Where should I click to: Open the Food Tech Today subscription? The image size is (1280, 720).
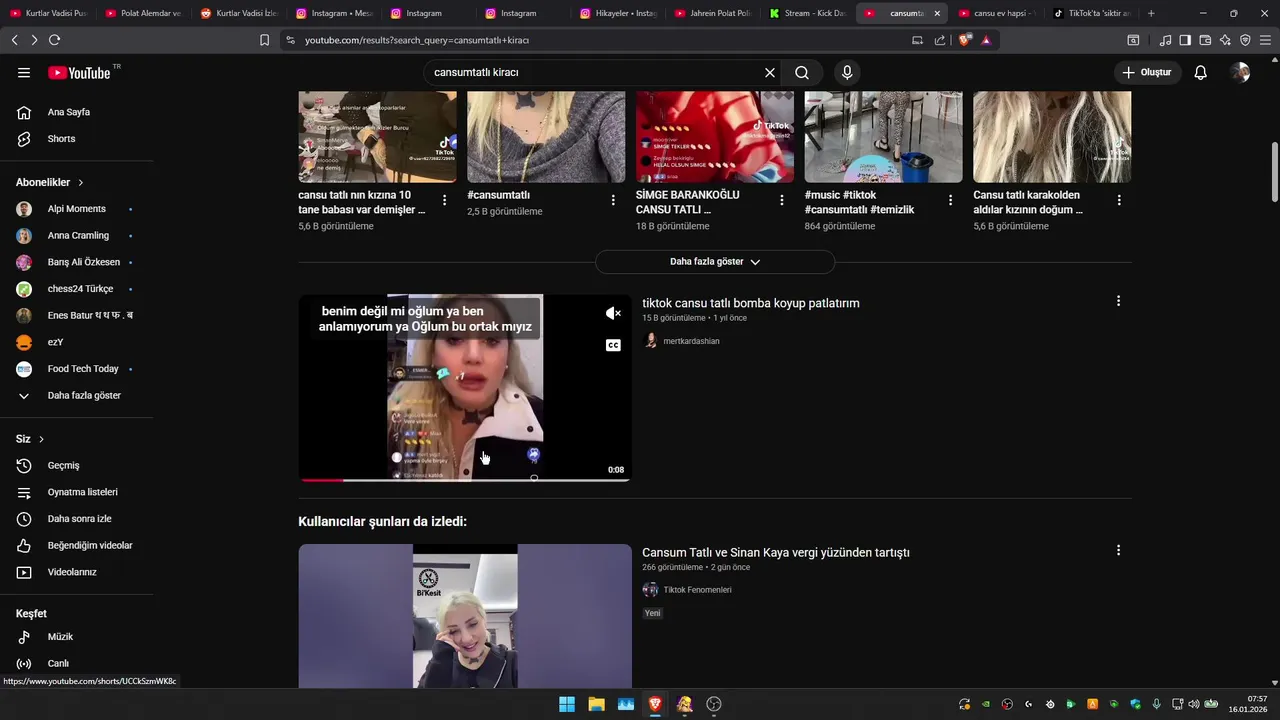pyautogui.click(x=76, y=369)
